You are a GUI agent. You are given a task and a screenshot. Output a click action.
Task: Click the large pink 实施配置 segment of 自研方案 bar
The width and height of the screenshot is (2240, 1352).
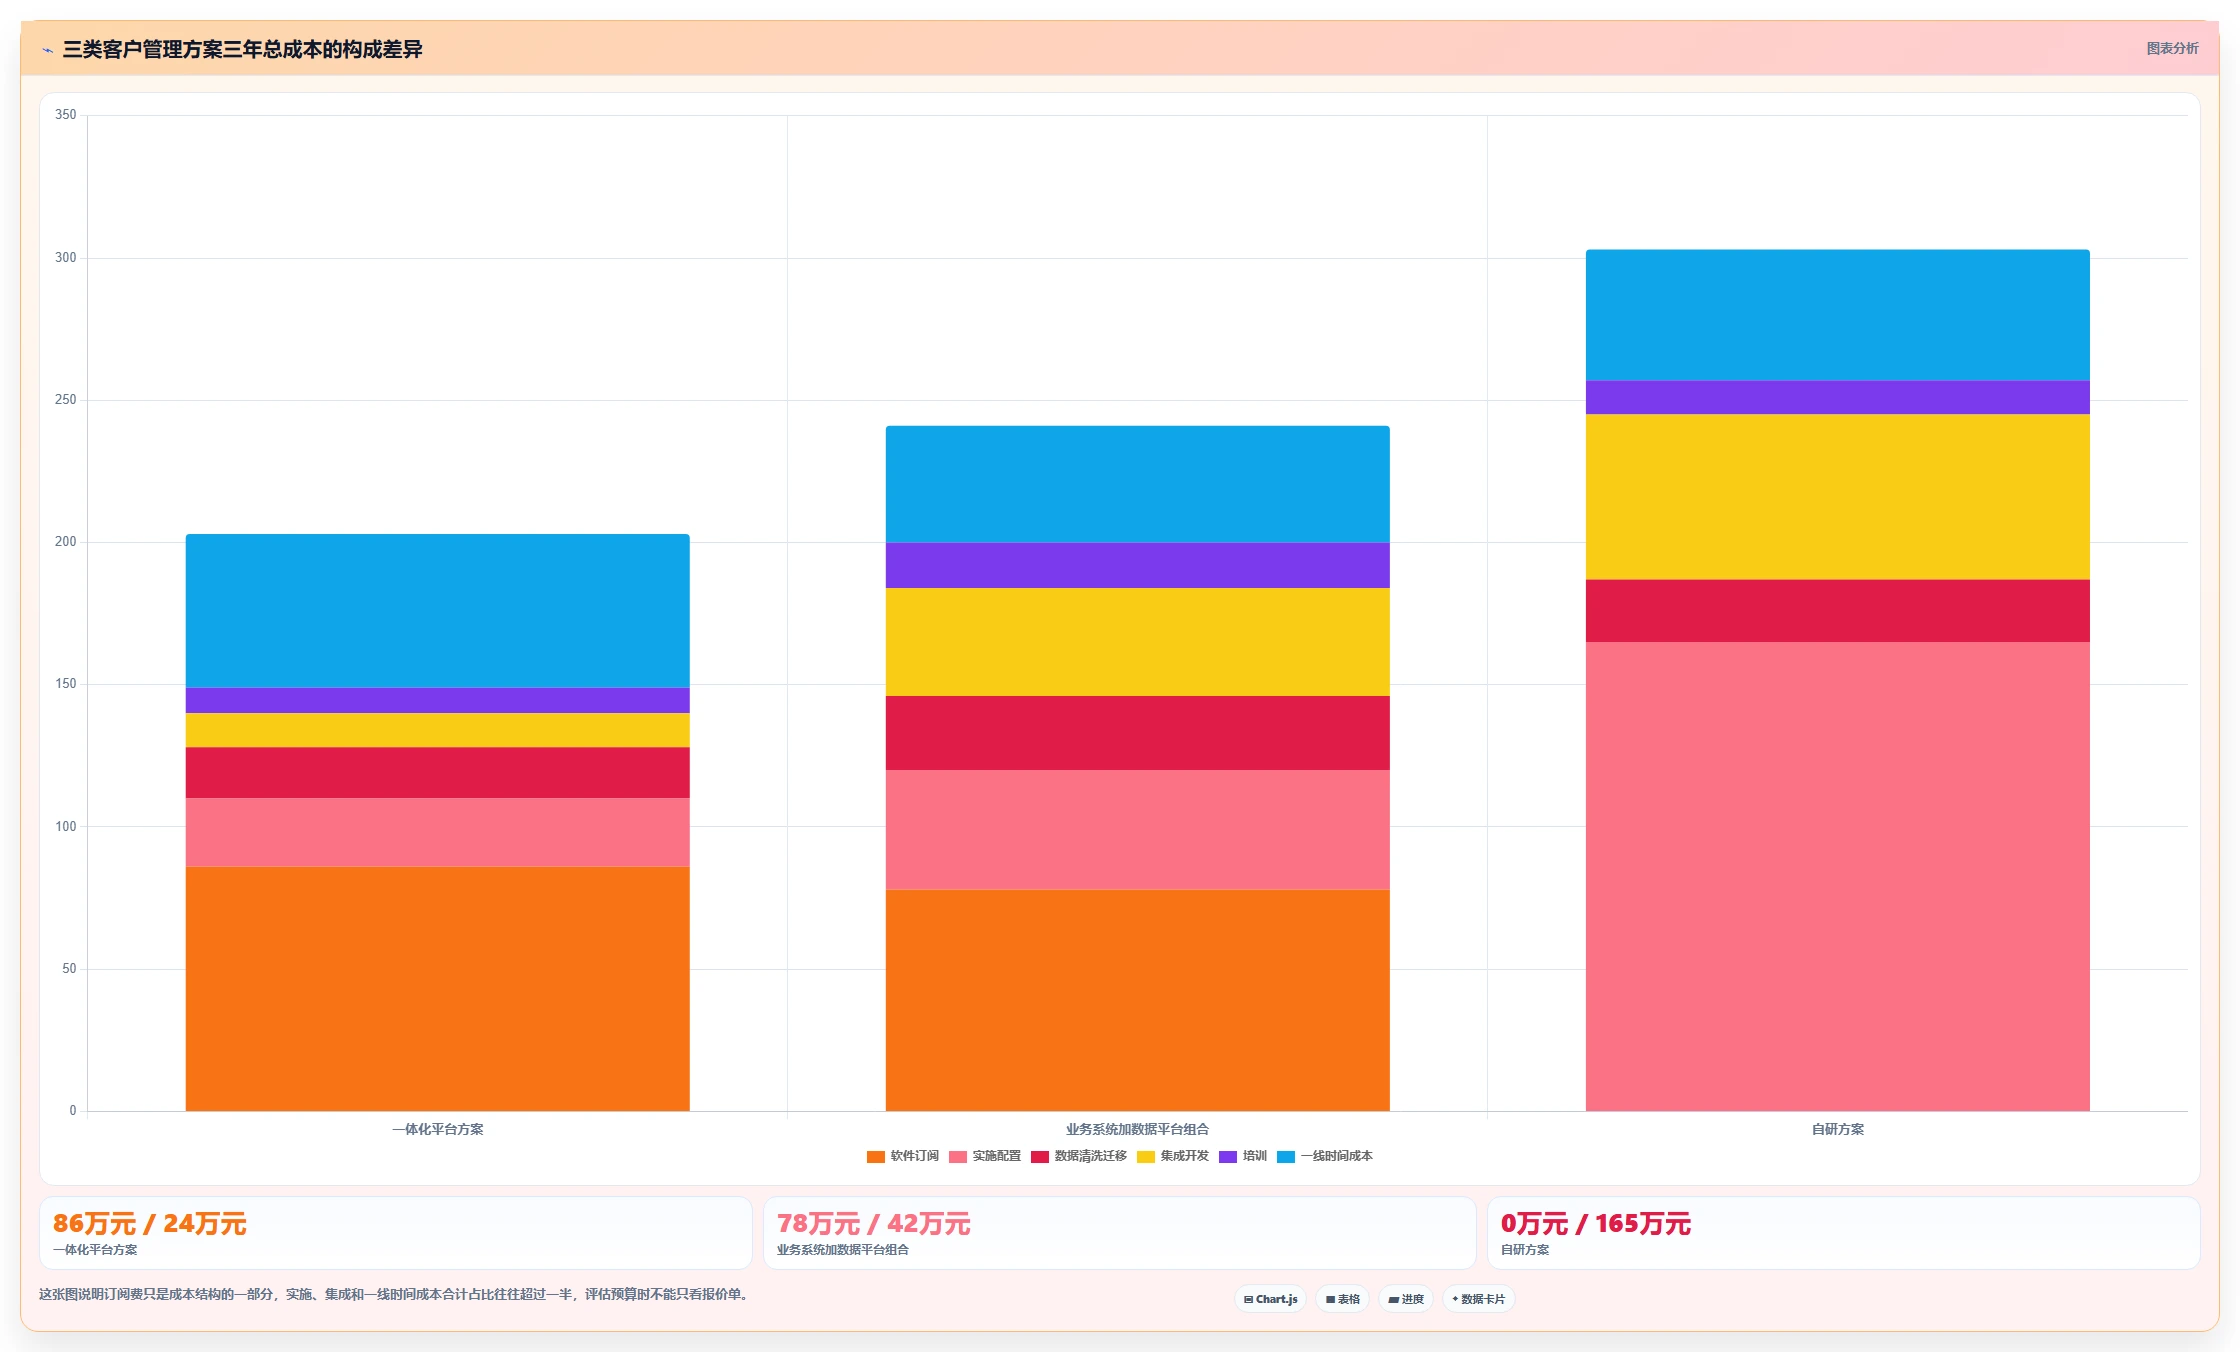[1837, 876]
